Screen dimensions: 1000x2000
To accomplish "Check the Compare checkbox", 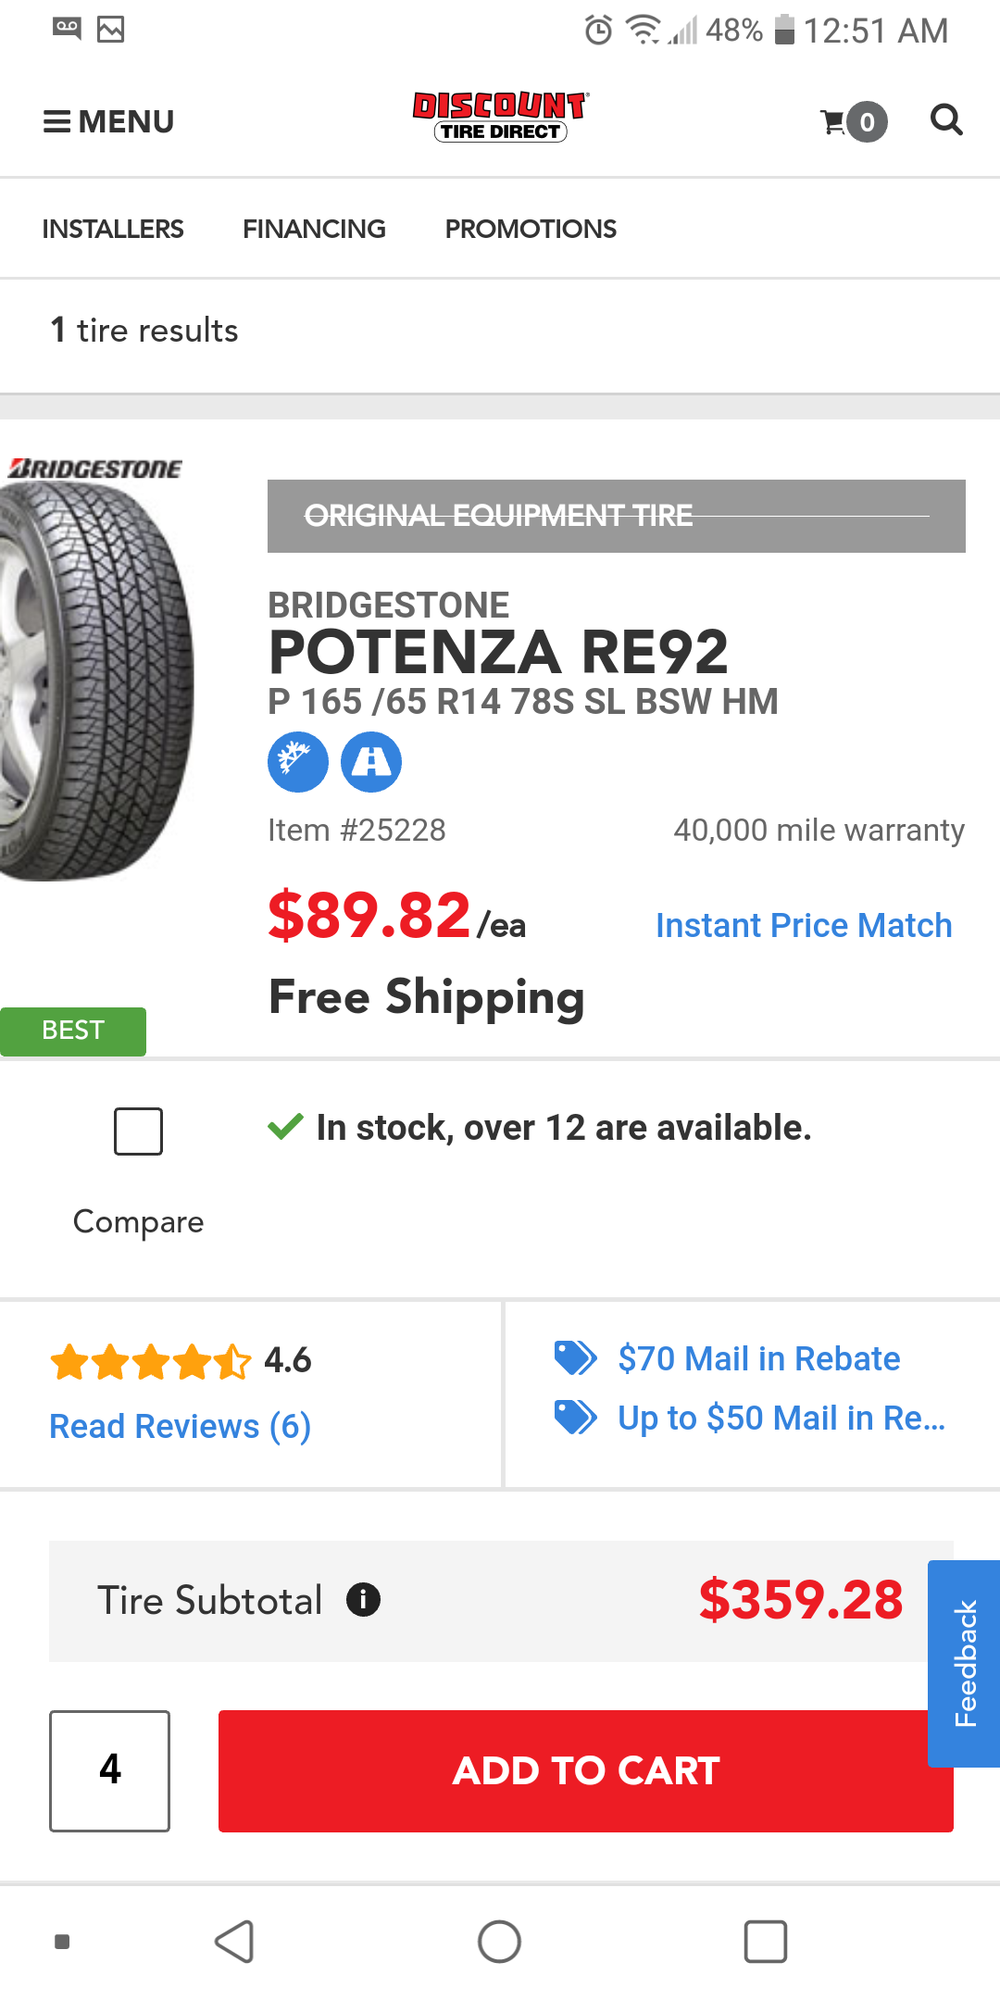I will coord(138,1131).
